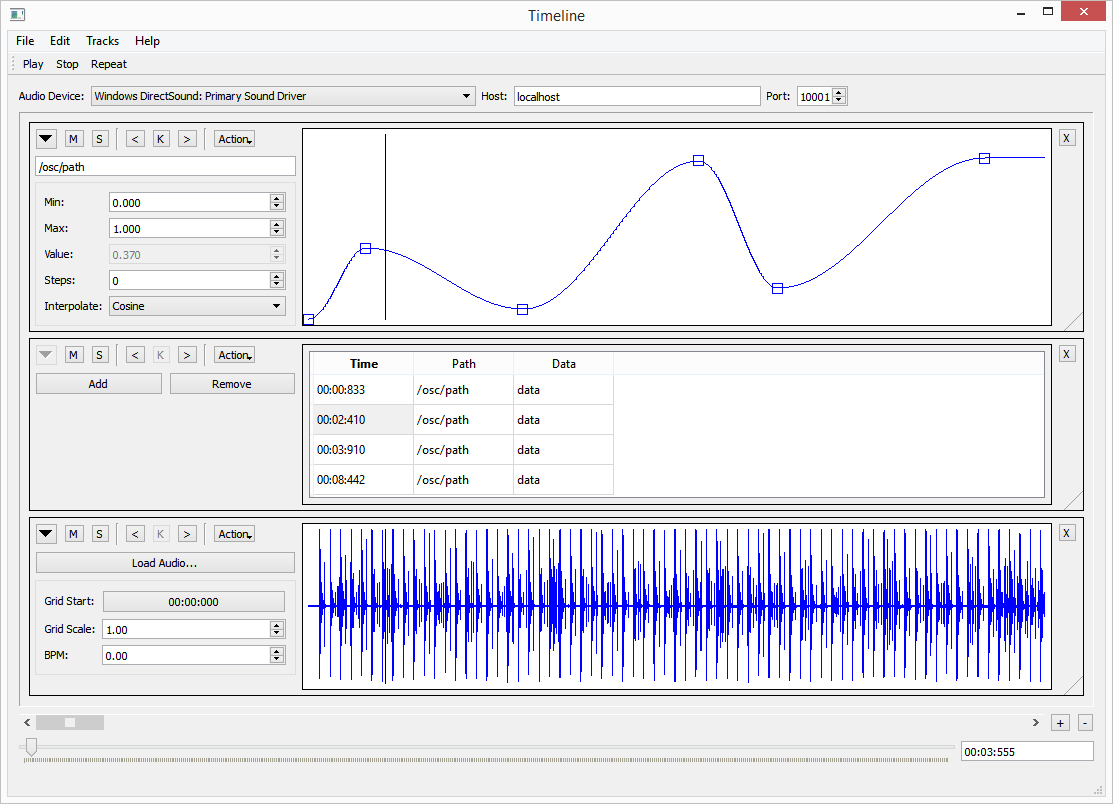Image resolution: width=1113 pixels, height=804 pixels.
Task: Mute the first automation track
Action: [x=74, y=139]
